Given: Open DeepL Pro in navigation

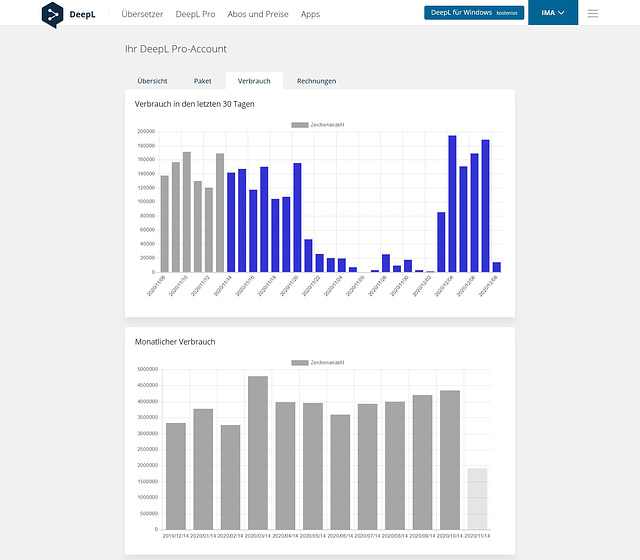Looking at the screenshot, I should pos(195,14).
